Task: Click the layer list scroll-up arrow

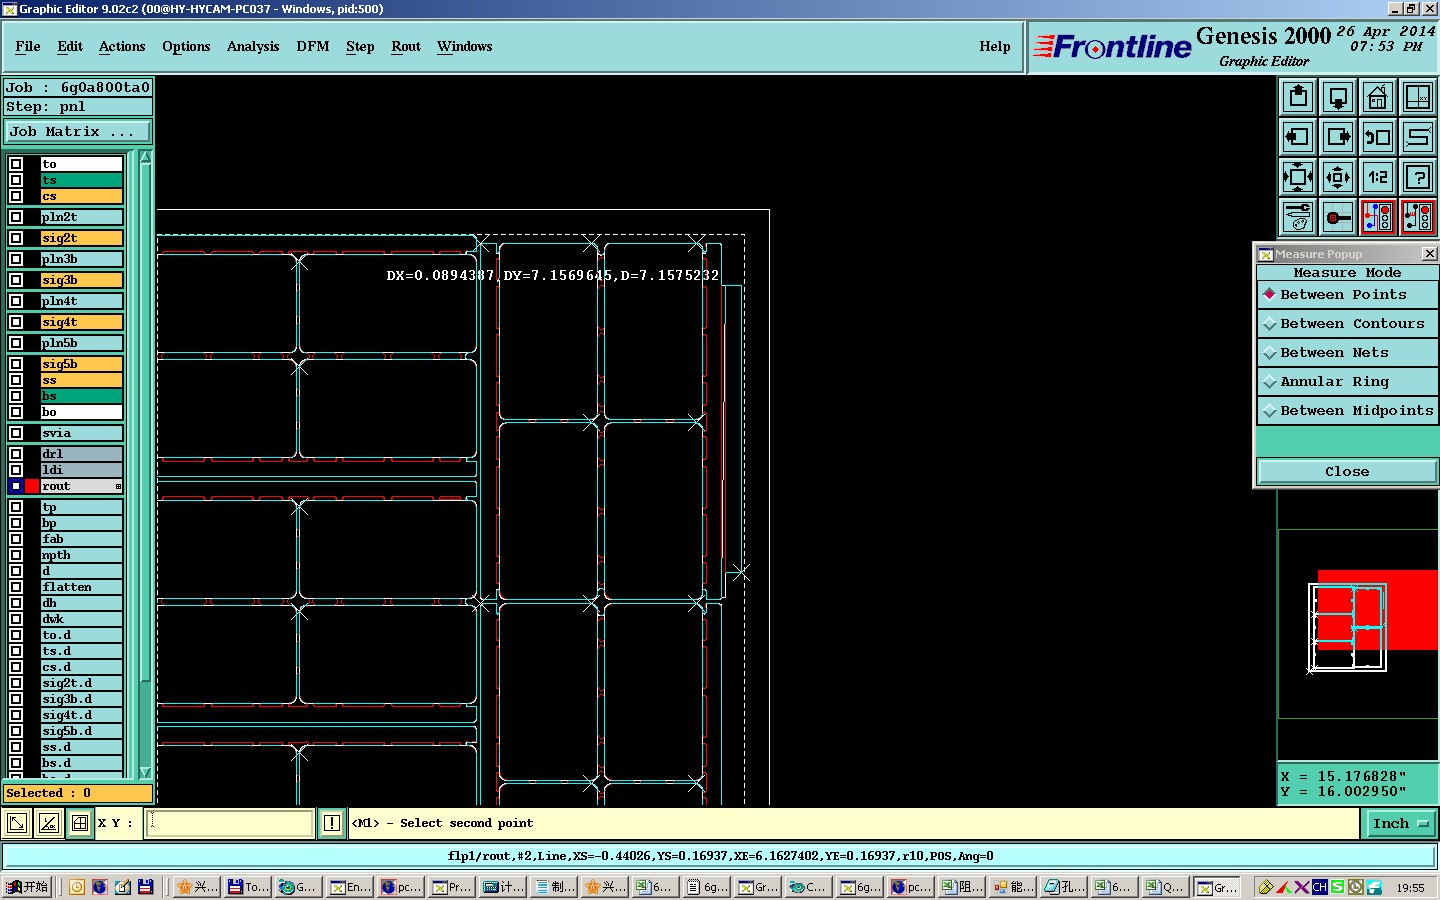Action: tap(145, 157)
